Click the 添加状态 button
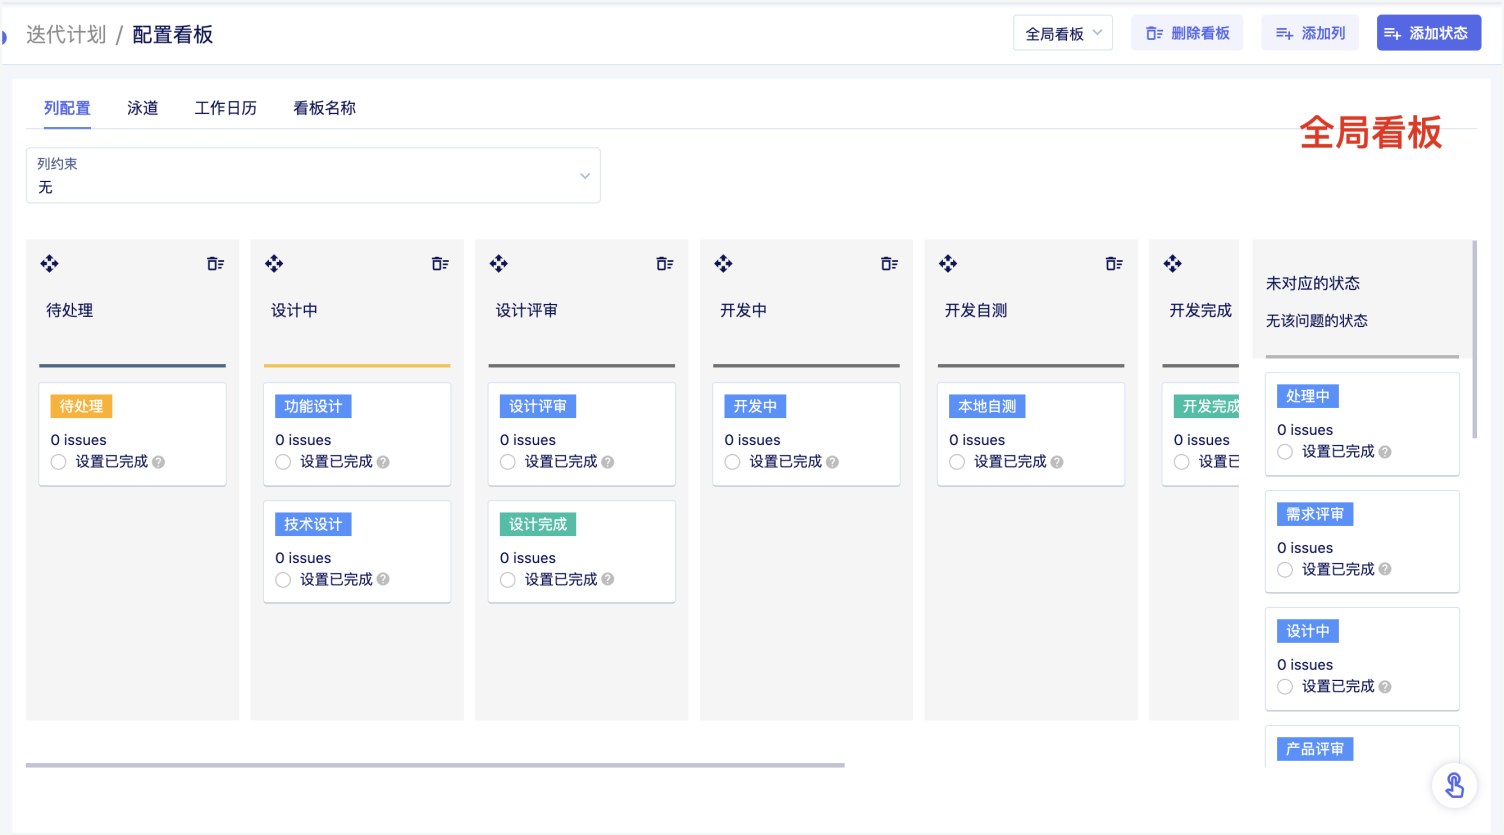The width and height of the screenshot is (1504, 835). [1429, 33]
